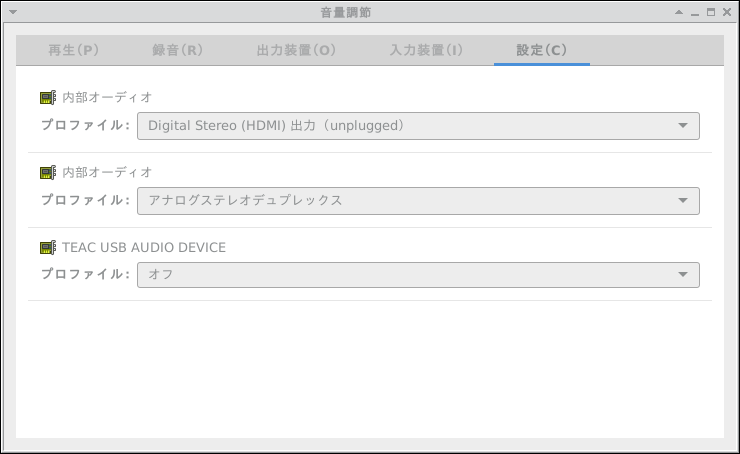Go to the 出力装置(O) tab
The width and height of the screenshot is (740, 454).
click(x=296, y=50)
